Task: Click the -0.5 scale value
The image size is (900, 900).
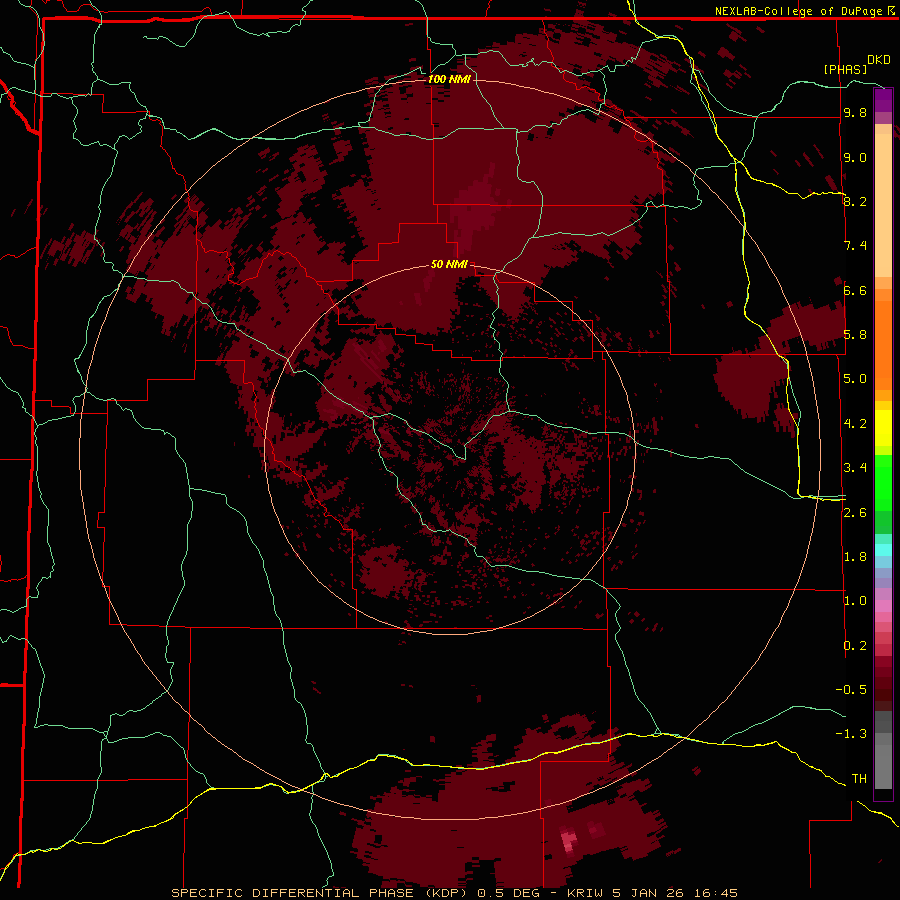Action: click(x=851, y=690)
